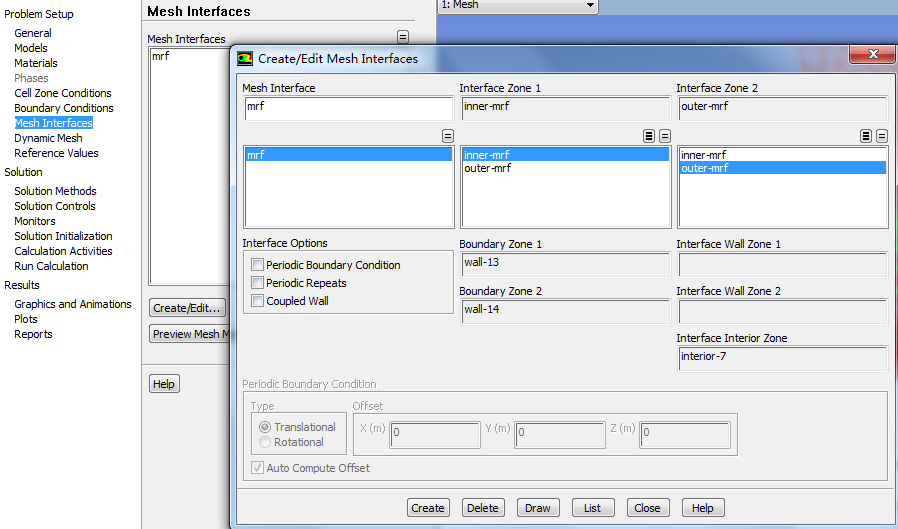Screen dimensions: 898x529
Task: Click Boundary Zone 2 field wall-14
Action: click(565, 311)
